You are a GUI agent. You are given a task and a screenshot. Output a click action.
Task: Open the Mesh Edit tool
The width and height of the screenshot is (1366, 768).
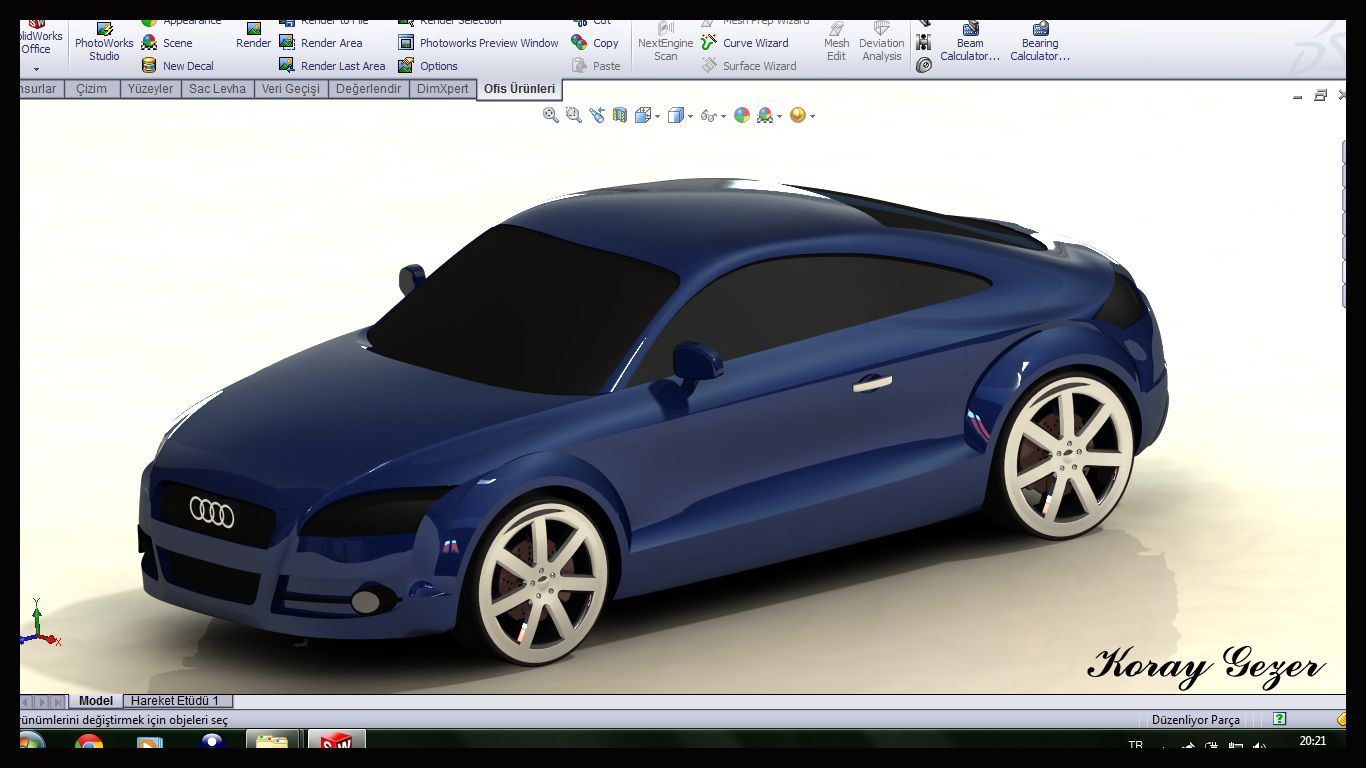[836, 42]
